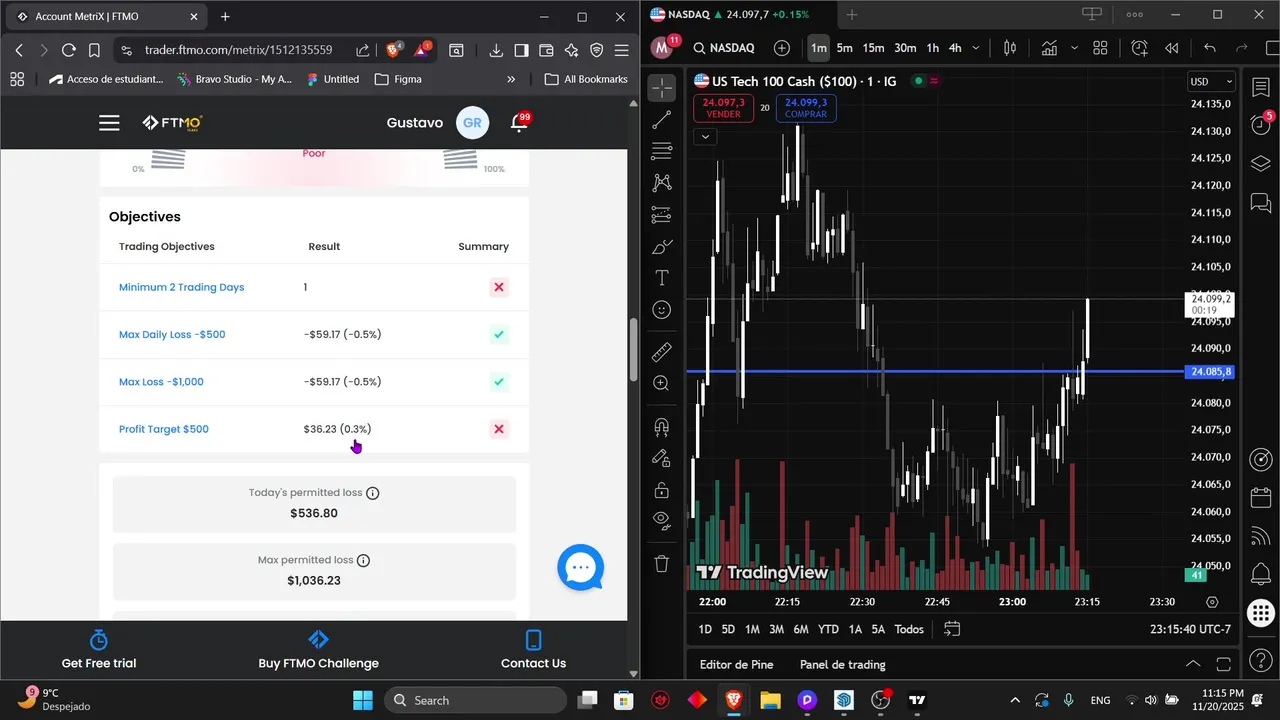Viewport: 1280px width, 720px height.
Task: Open the notifications bell in TradingView sidebar
Action: (x=1261, y=574)
